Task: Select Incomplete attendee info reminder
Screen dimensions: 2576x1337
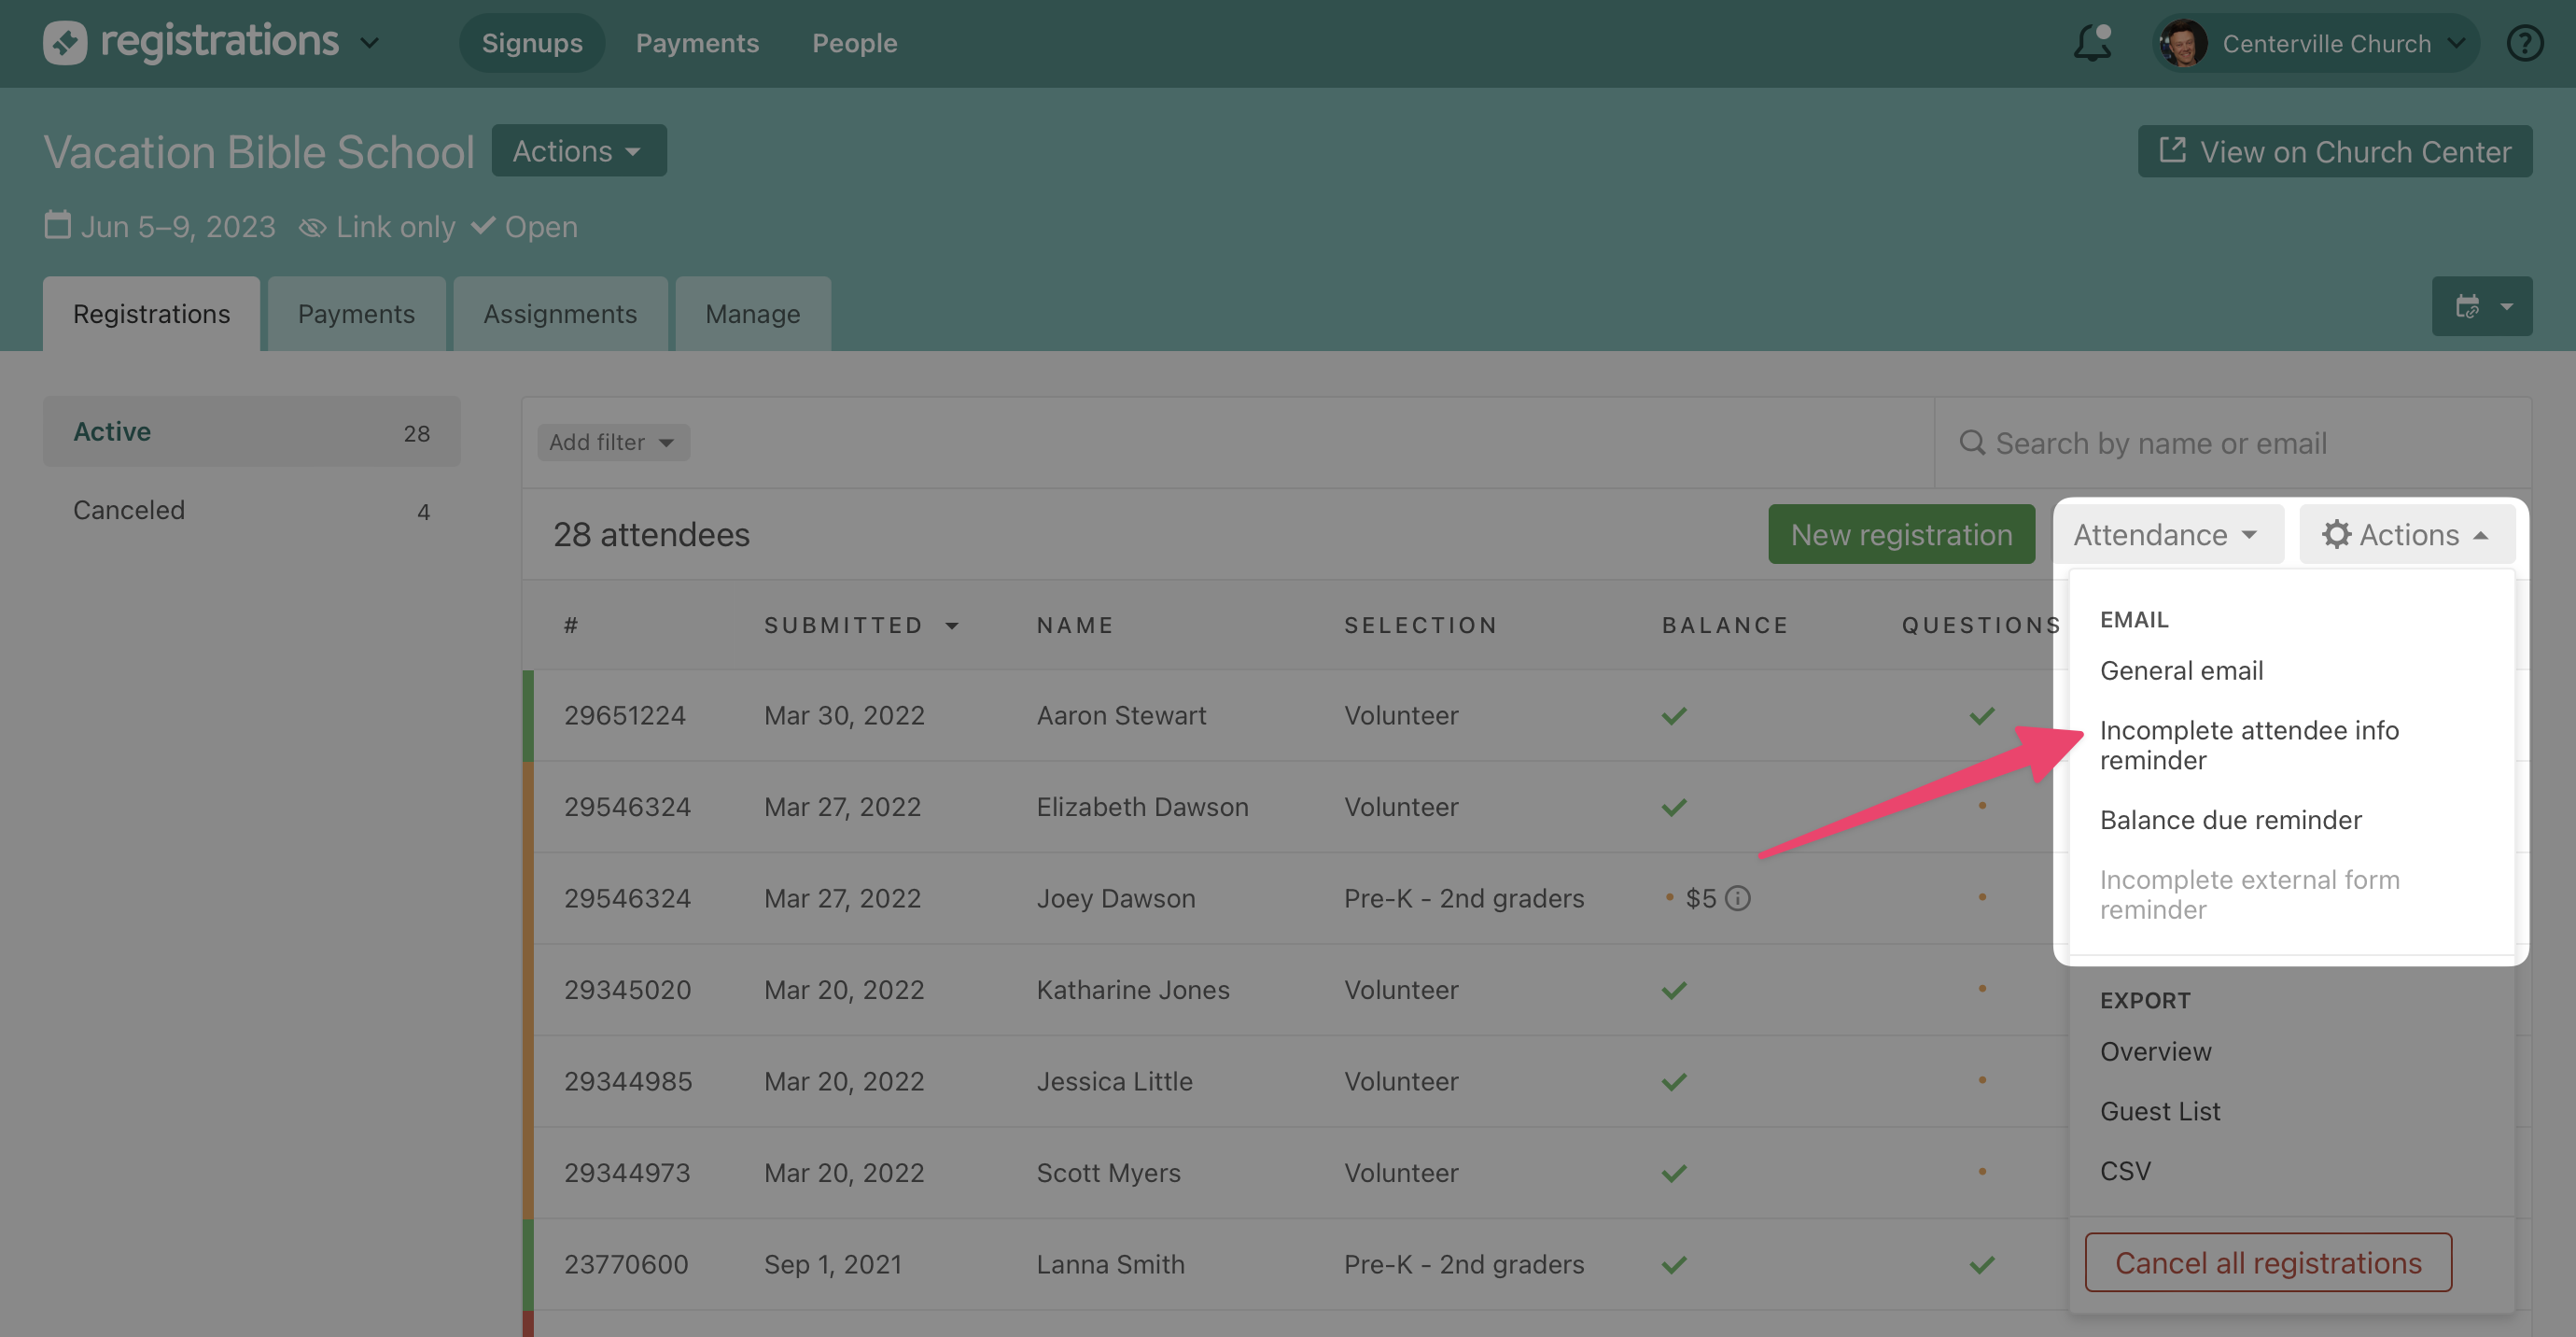Action: (x=2248, y=745)
